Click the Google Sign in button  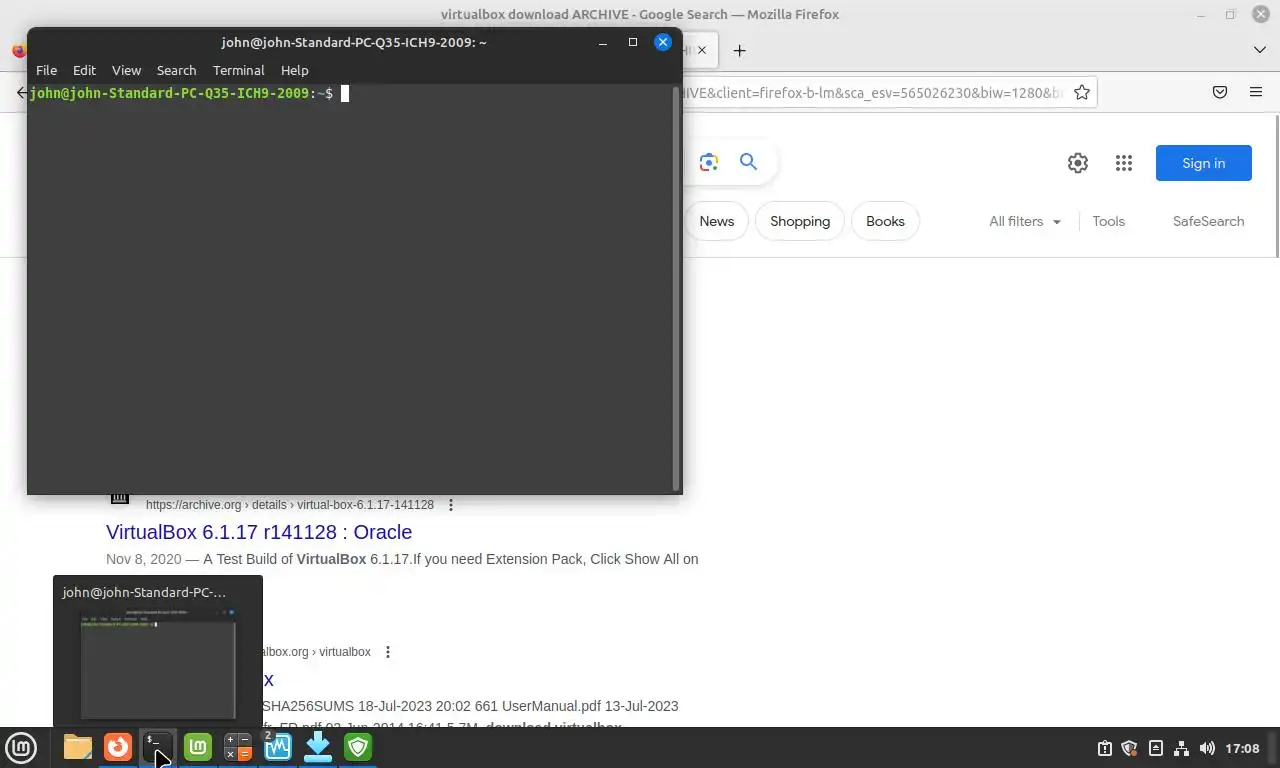tap(1203, 163)
